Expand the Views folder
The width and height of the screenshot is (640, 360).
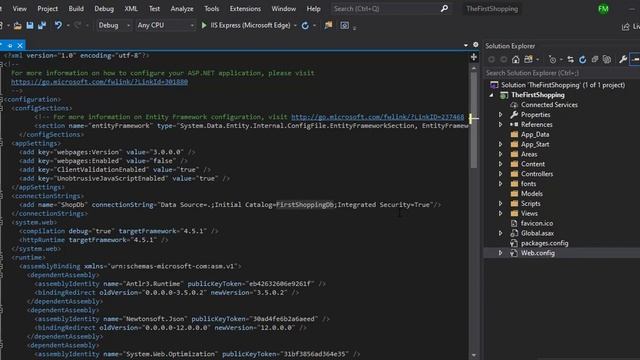pos(501,213)
